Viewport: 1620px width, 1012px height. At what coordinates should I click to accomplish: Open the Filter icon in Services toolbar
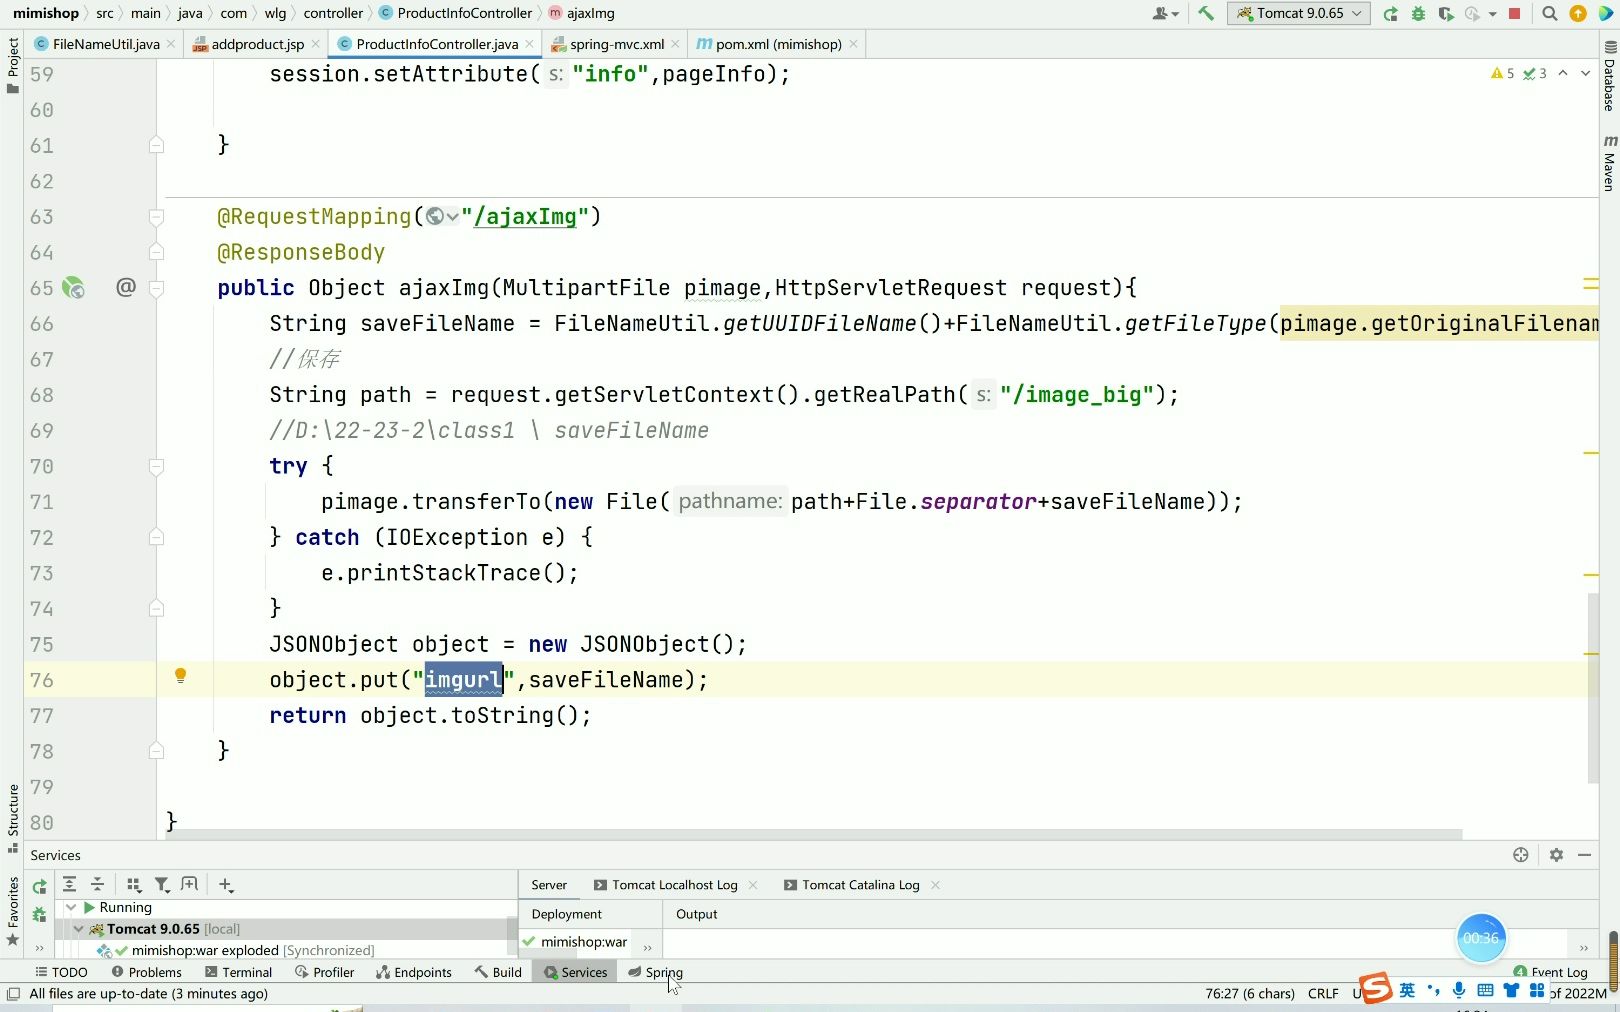coord(162,884)
